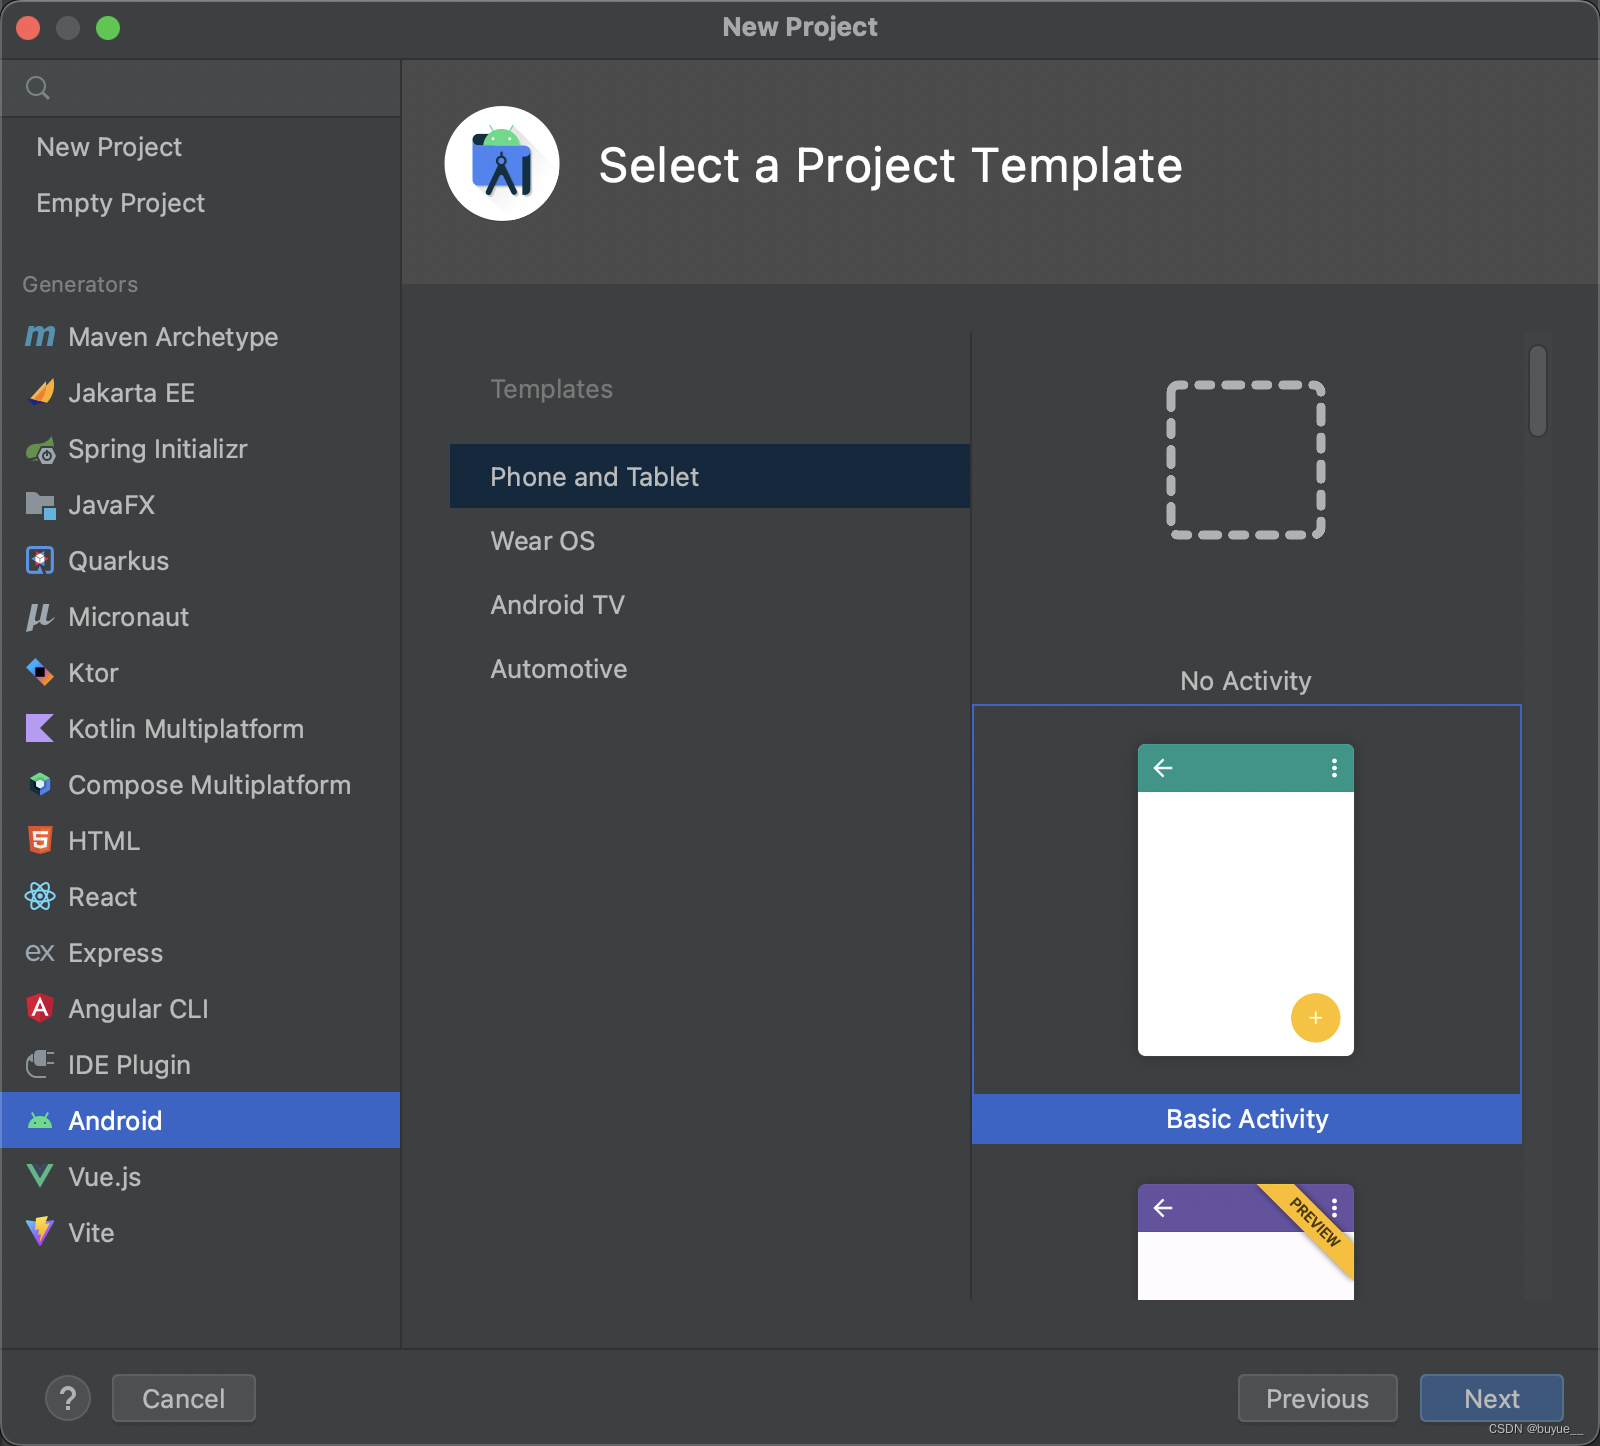
Task: Click the React atom icon
Action: (x=40, y=897)
